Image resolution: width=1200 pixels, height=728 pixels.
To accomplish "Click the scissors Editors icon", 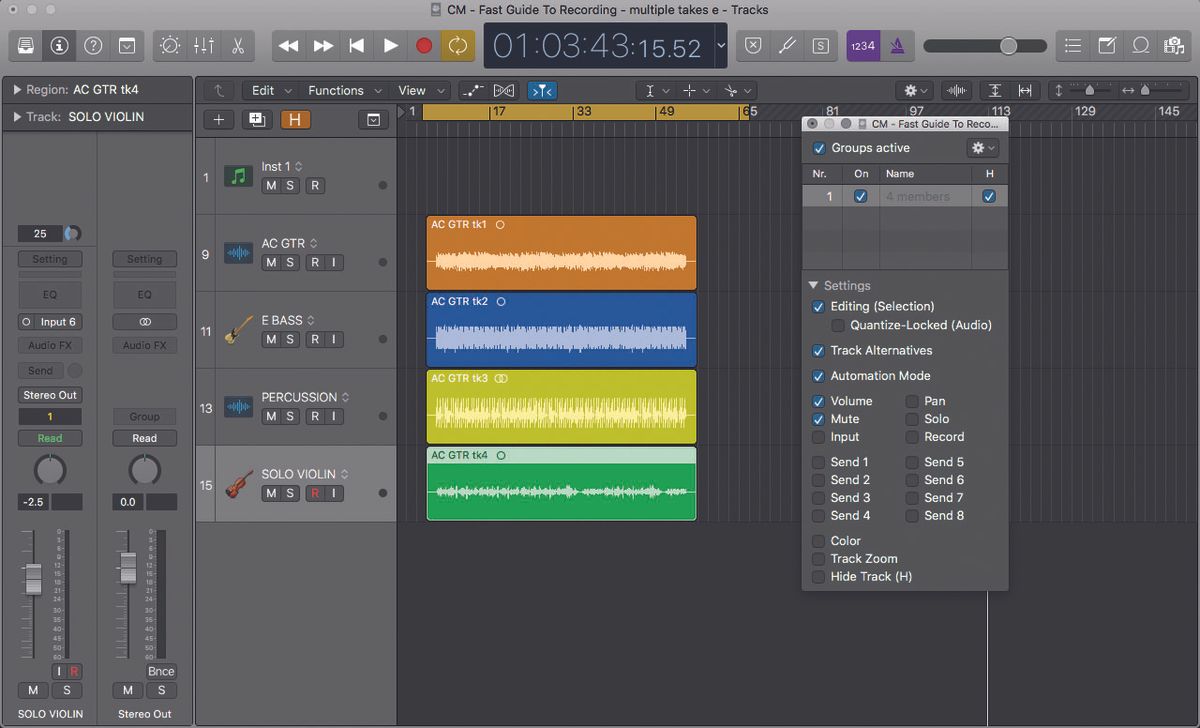I will pyautogui.click(x=240, y=45).
